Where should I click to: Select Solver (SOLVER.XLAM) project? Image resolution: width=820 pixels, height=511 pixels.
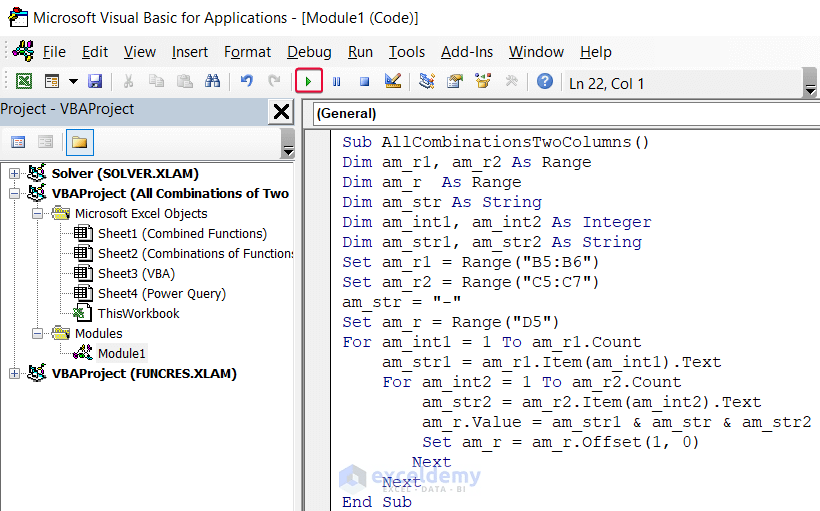pyautogui.click(x=125, y=174)
